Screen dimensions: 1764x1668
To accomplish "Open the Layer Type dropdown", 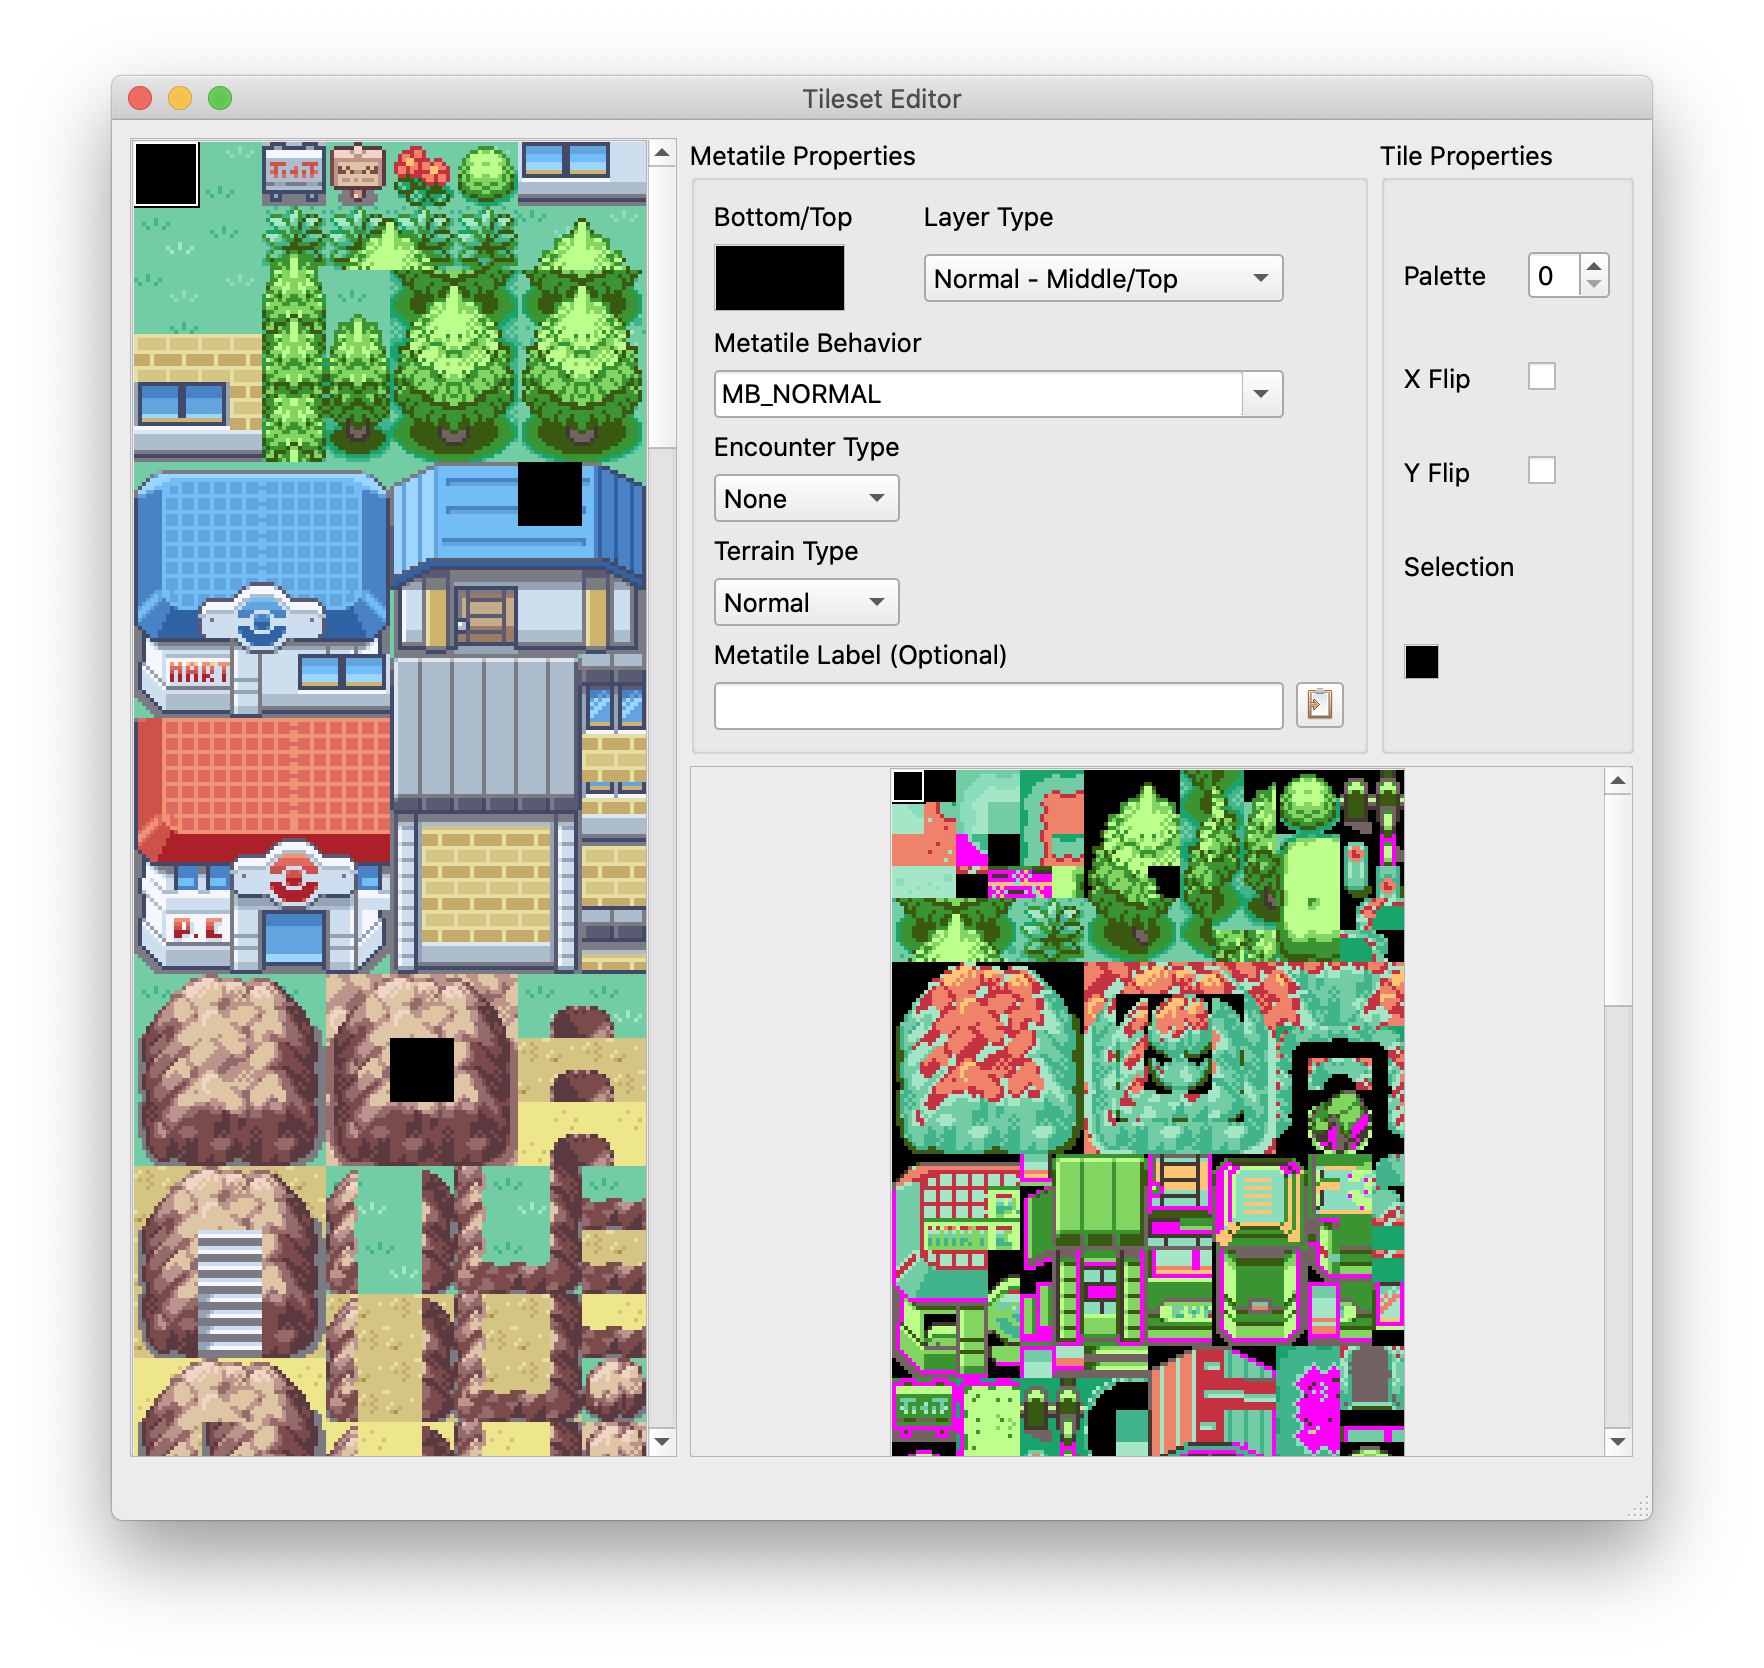I will pyautogui.click(x=1103, y=279).
